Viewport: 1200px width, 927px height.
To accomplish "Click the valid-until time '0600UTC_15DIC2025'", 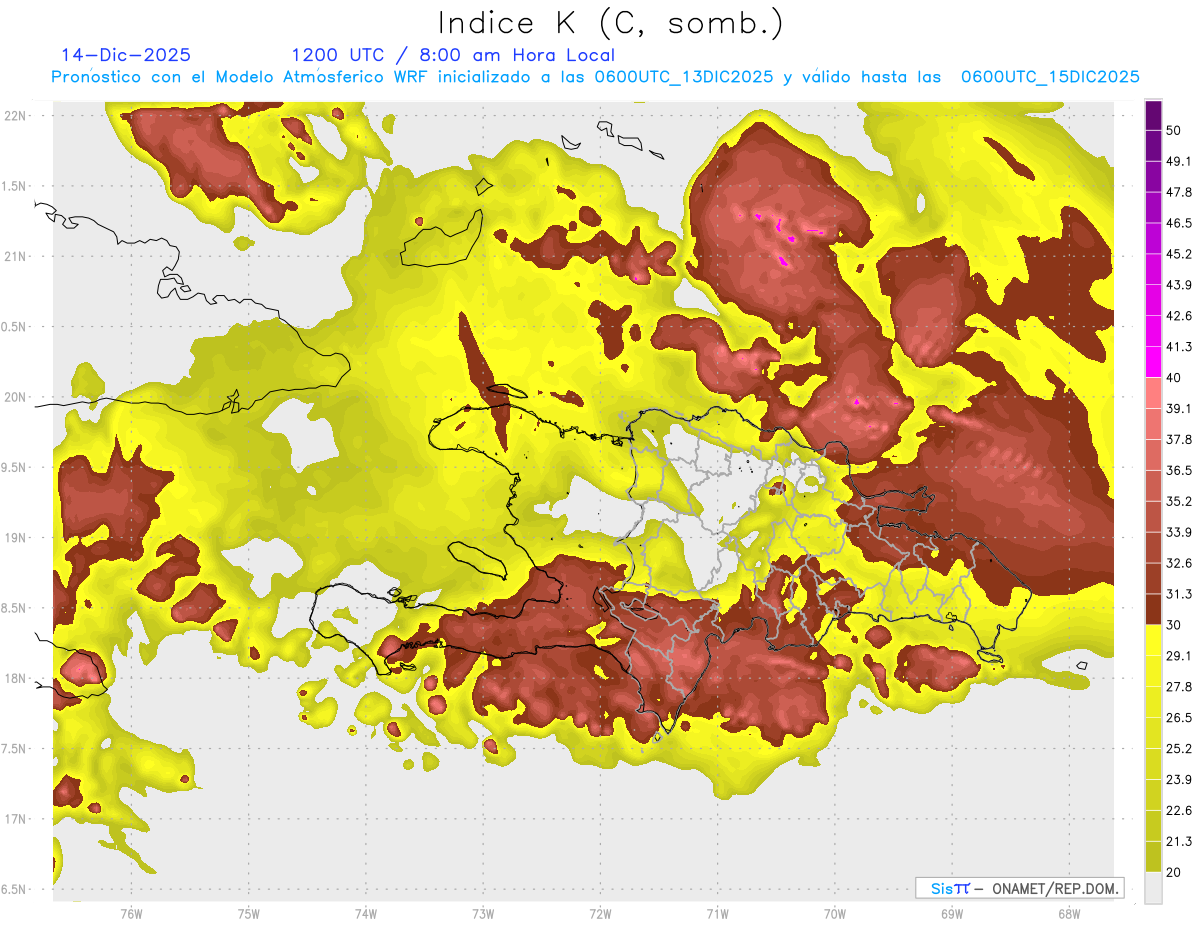I will click(1050, 77).
